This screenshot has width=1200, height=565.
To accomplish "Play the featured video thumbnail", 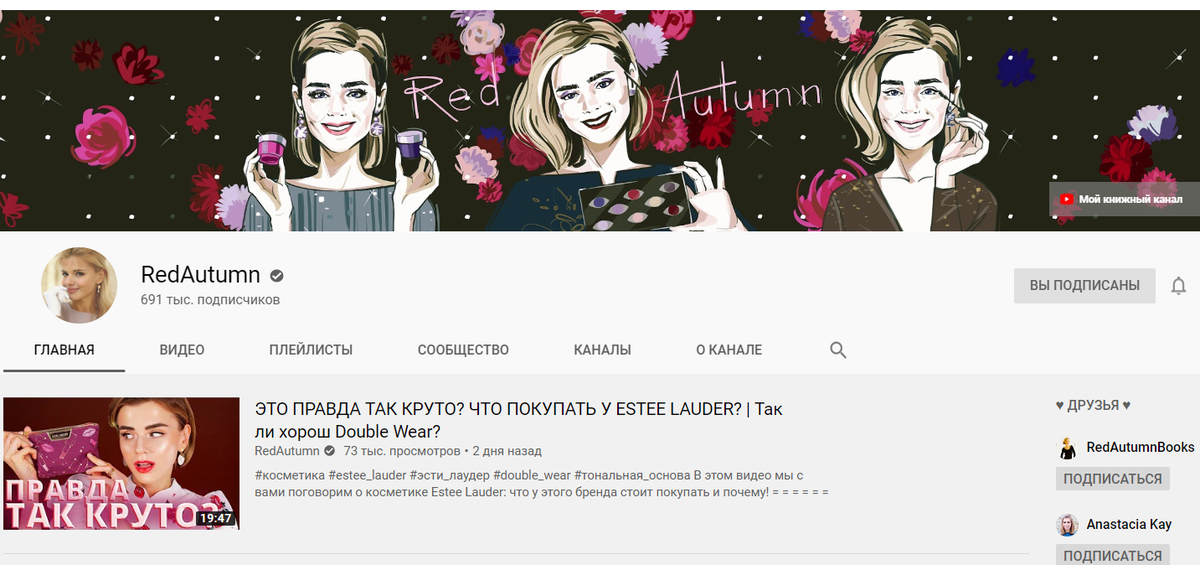I will point(121,463).
